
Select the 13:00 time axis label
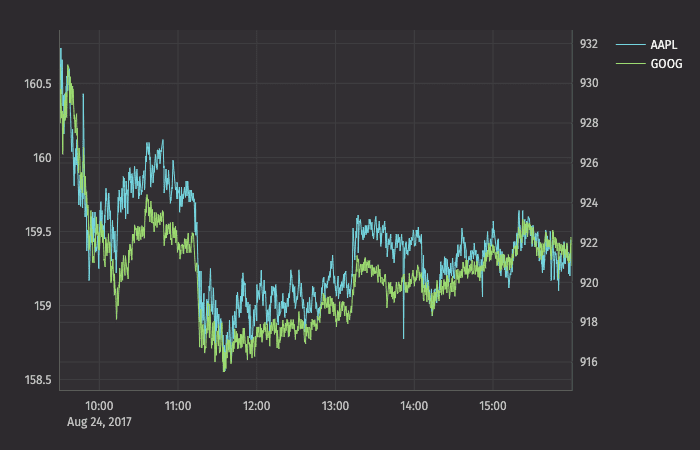[x=336, y=407]
